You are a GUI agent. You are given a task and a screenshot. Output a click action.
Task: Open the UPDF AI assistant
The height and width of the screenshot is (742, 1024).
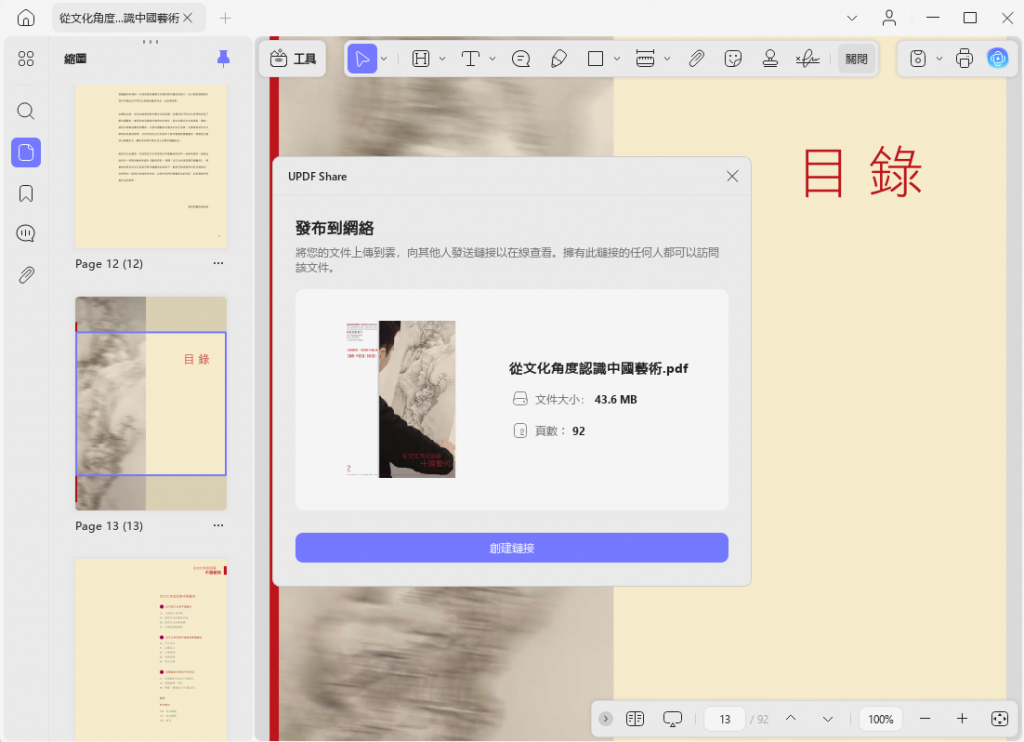click(x=998, y=59)
